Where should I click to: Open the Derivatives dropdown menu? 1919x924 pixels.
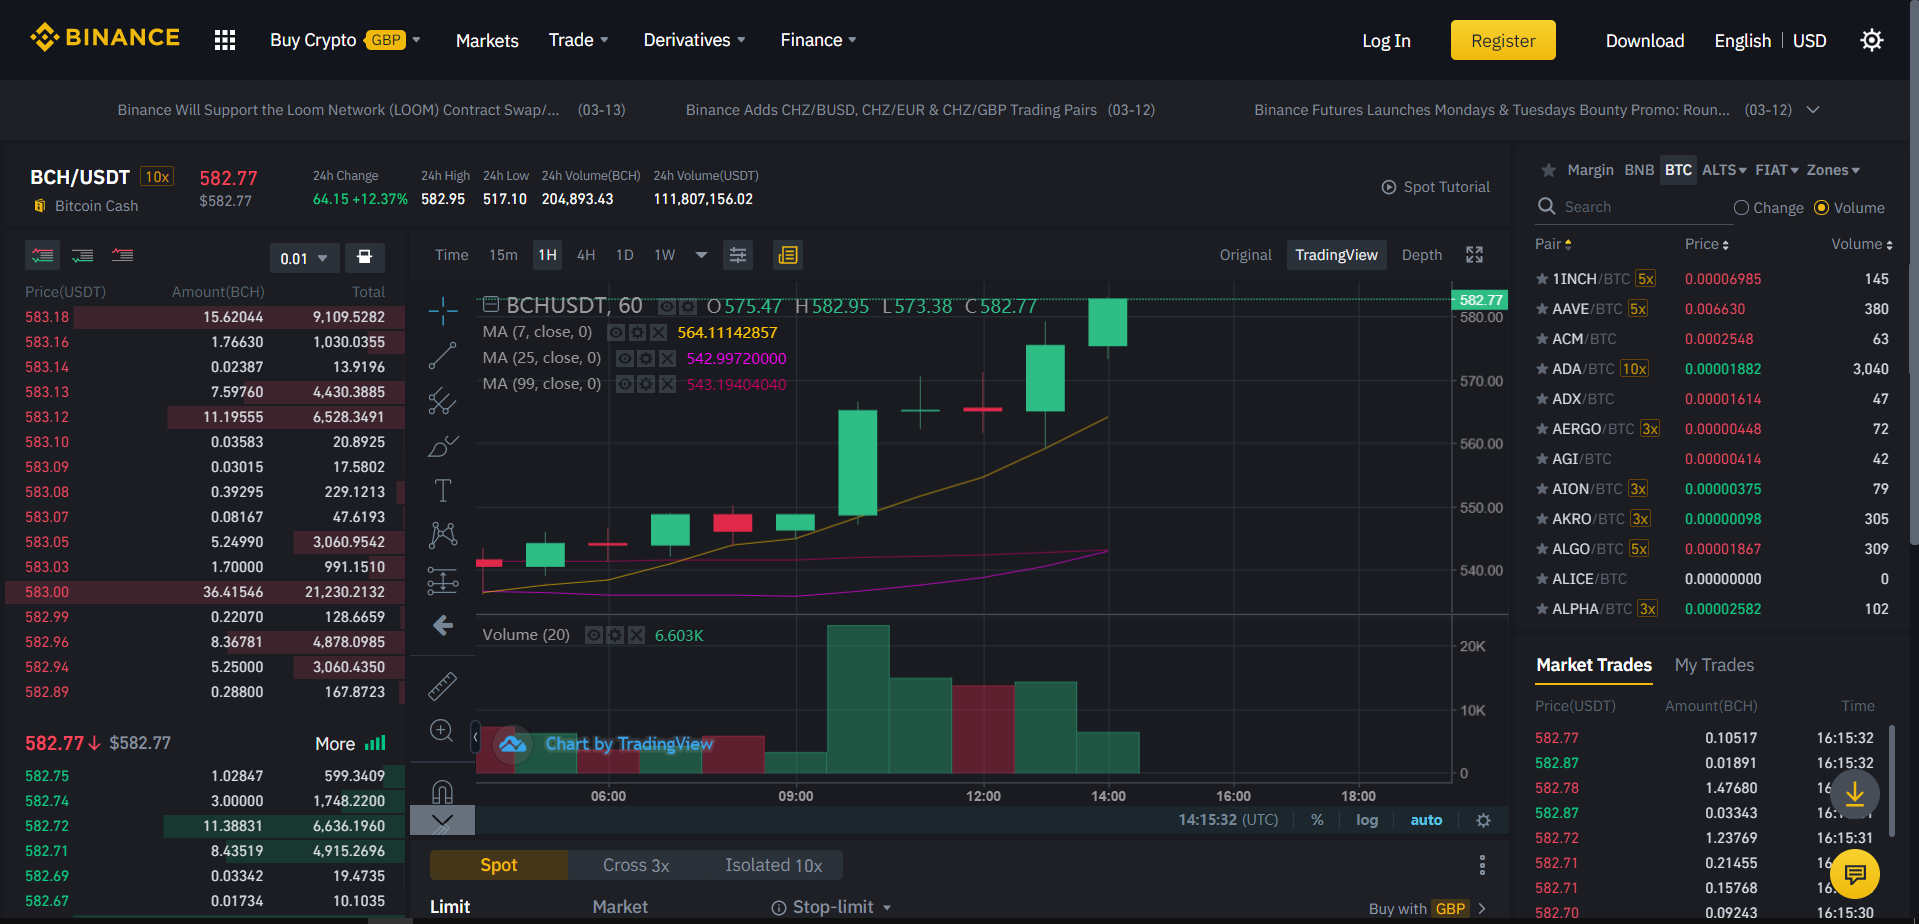tap(694, 40)
